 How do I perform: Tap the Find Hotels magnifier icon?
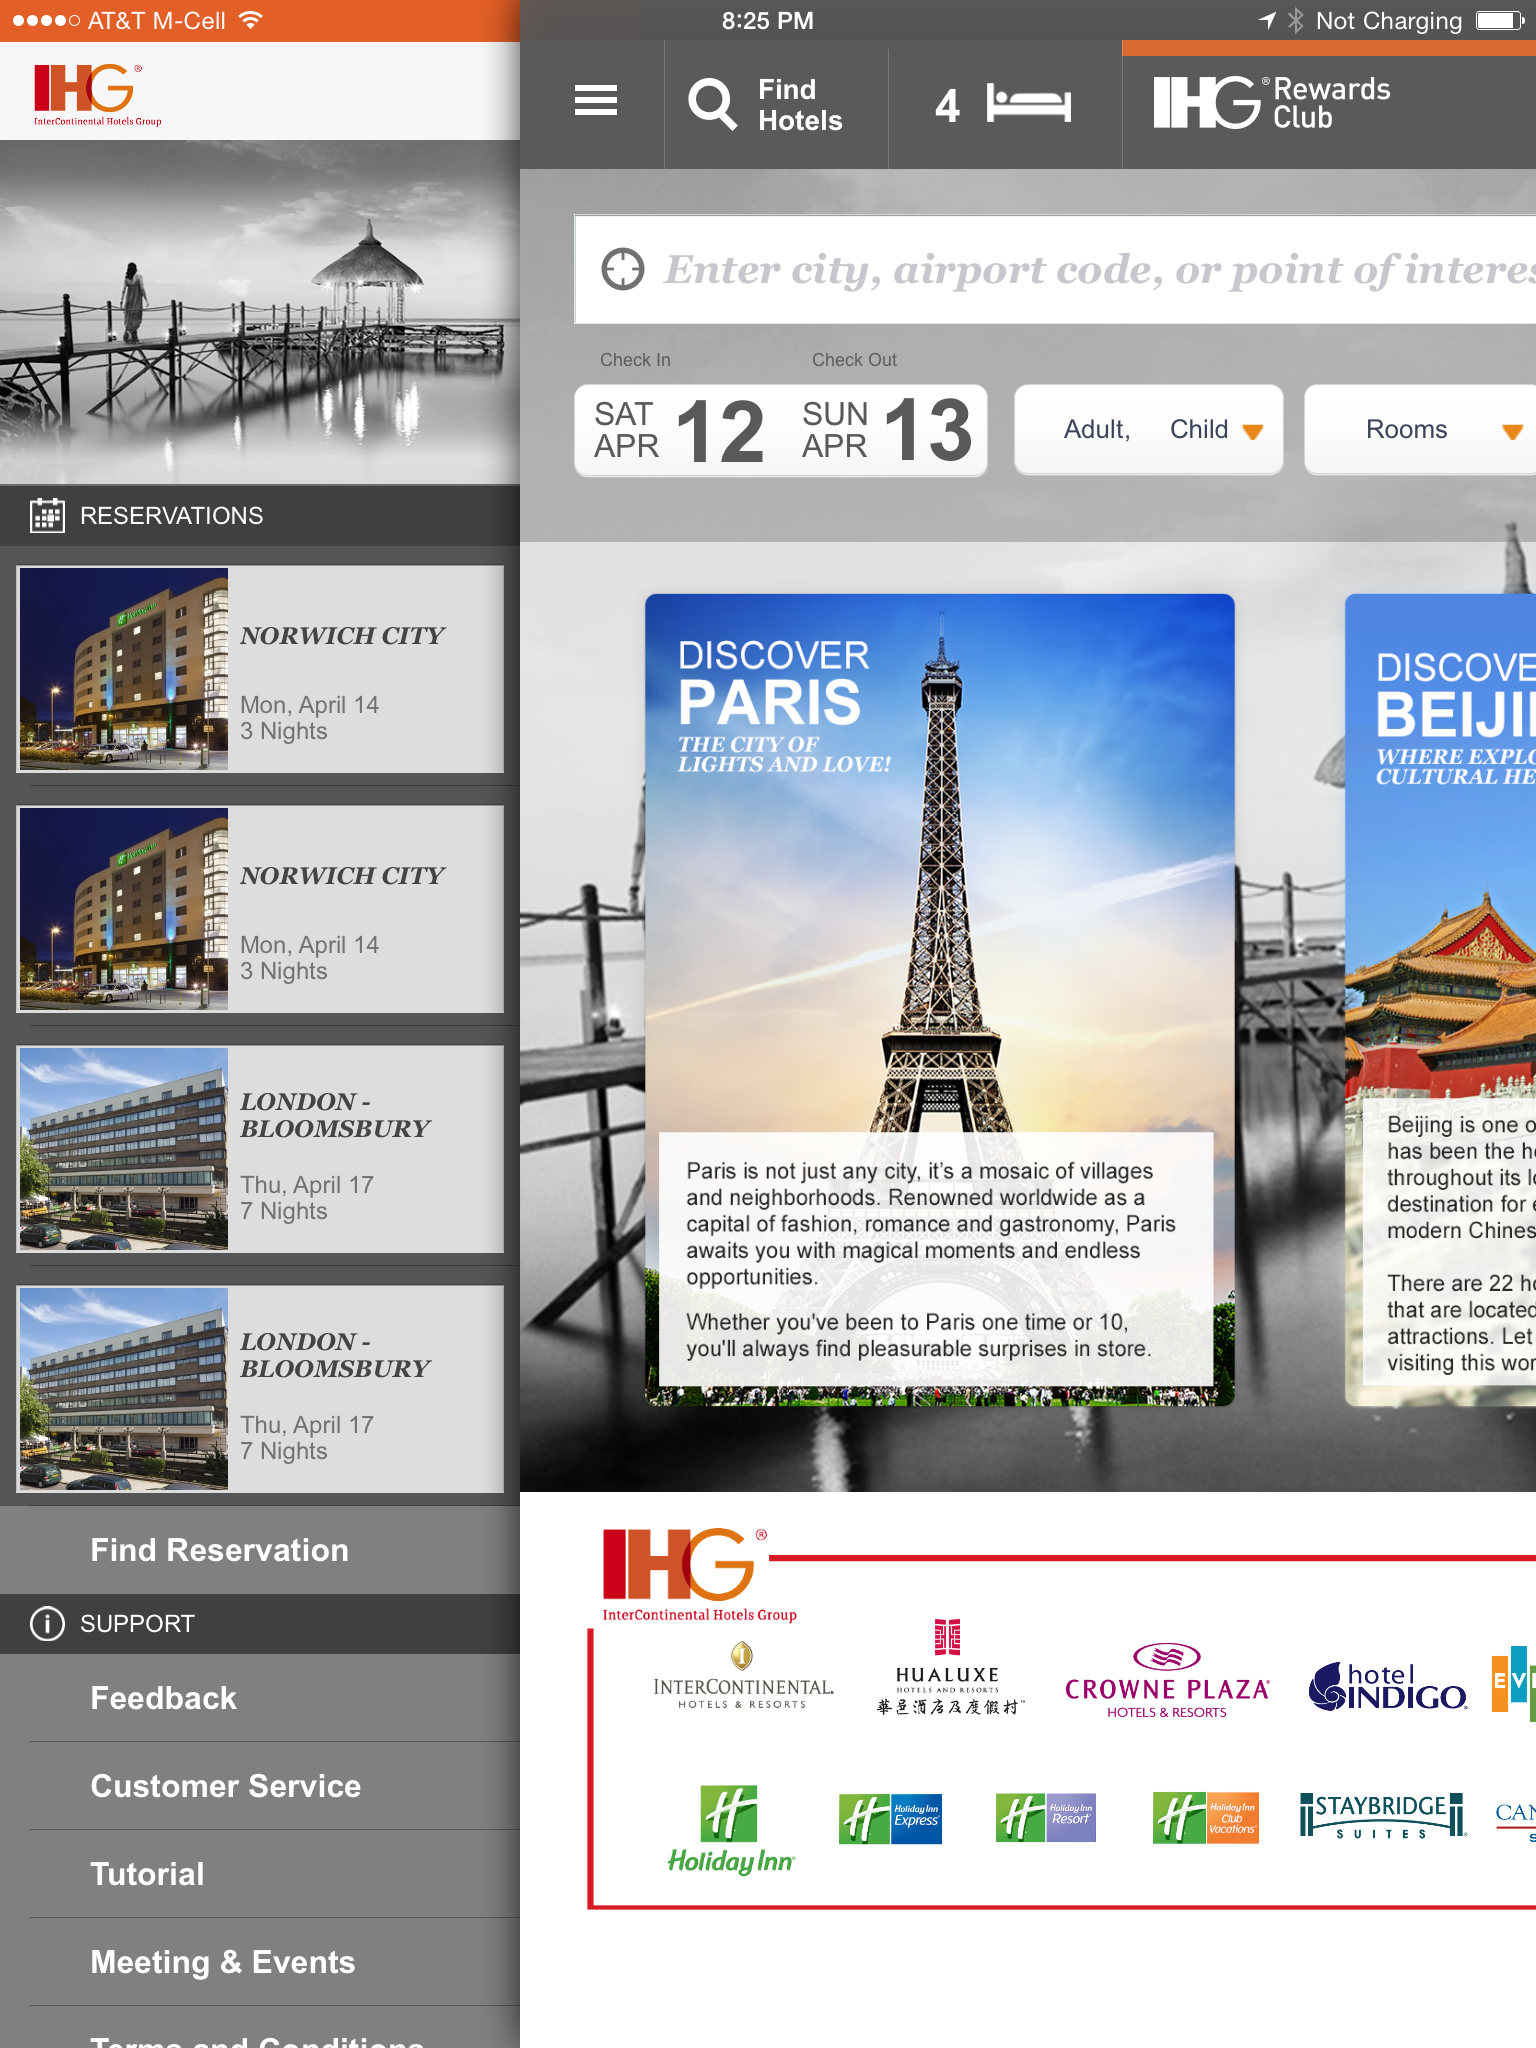click(712, 104)
